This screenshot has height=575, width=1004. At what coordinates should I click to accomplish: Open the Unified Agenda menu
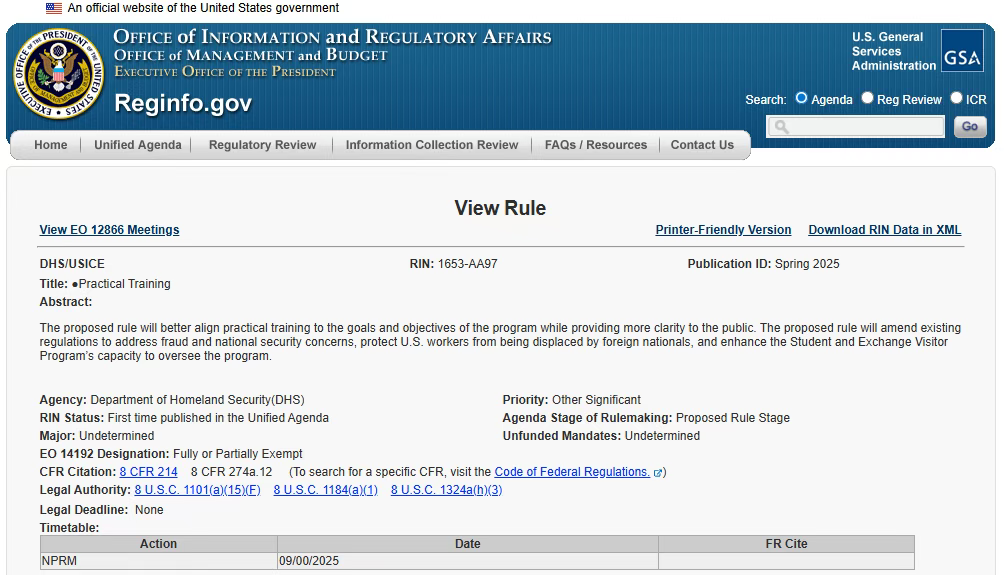tap(138, 145)
